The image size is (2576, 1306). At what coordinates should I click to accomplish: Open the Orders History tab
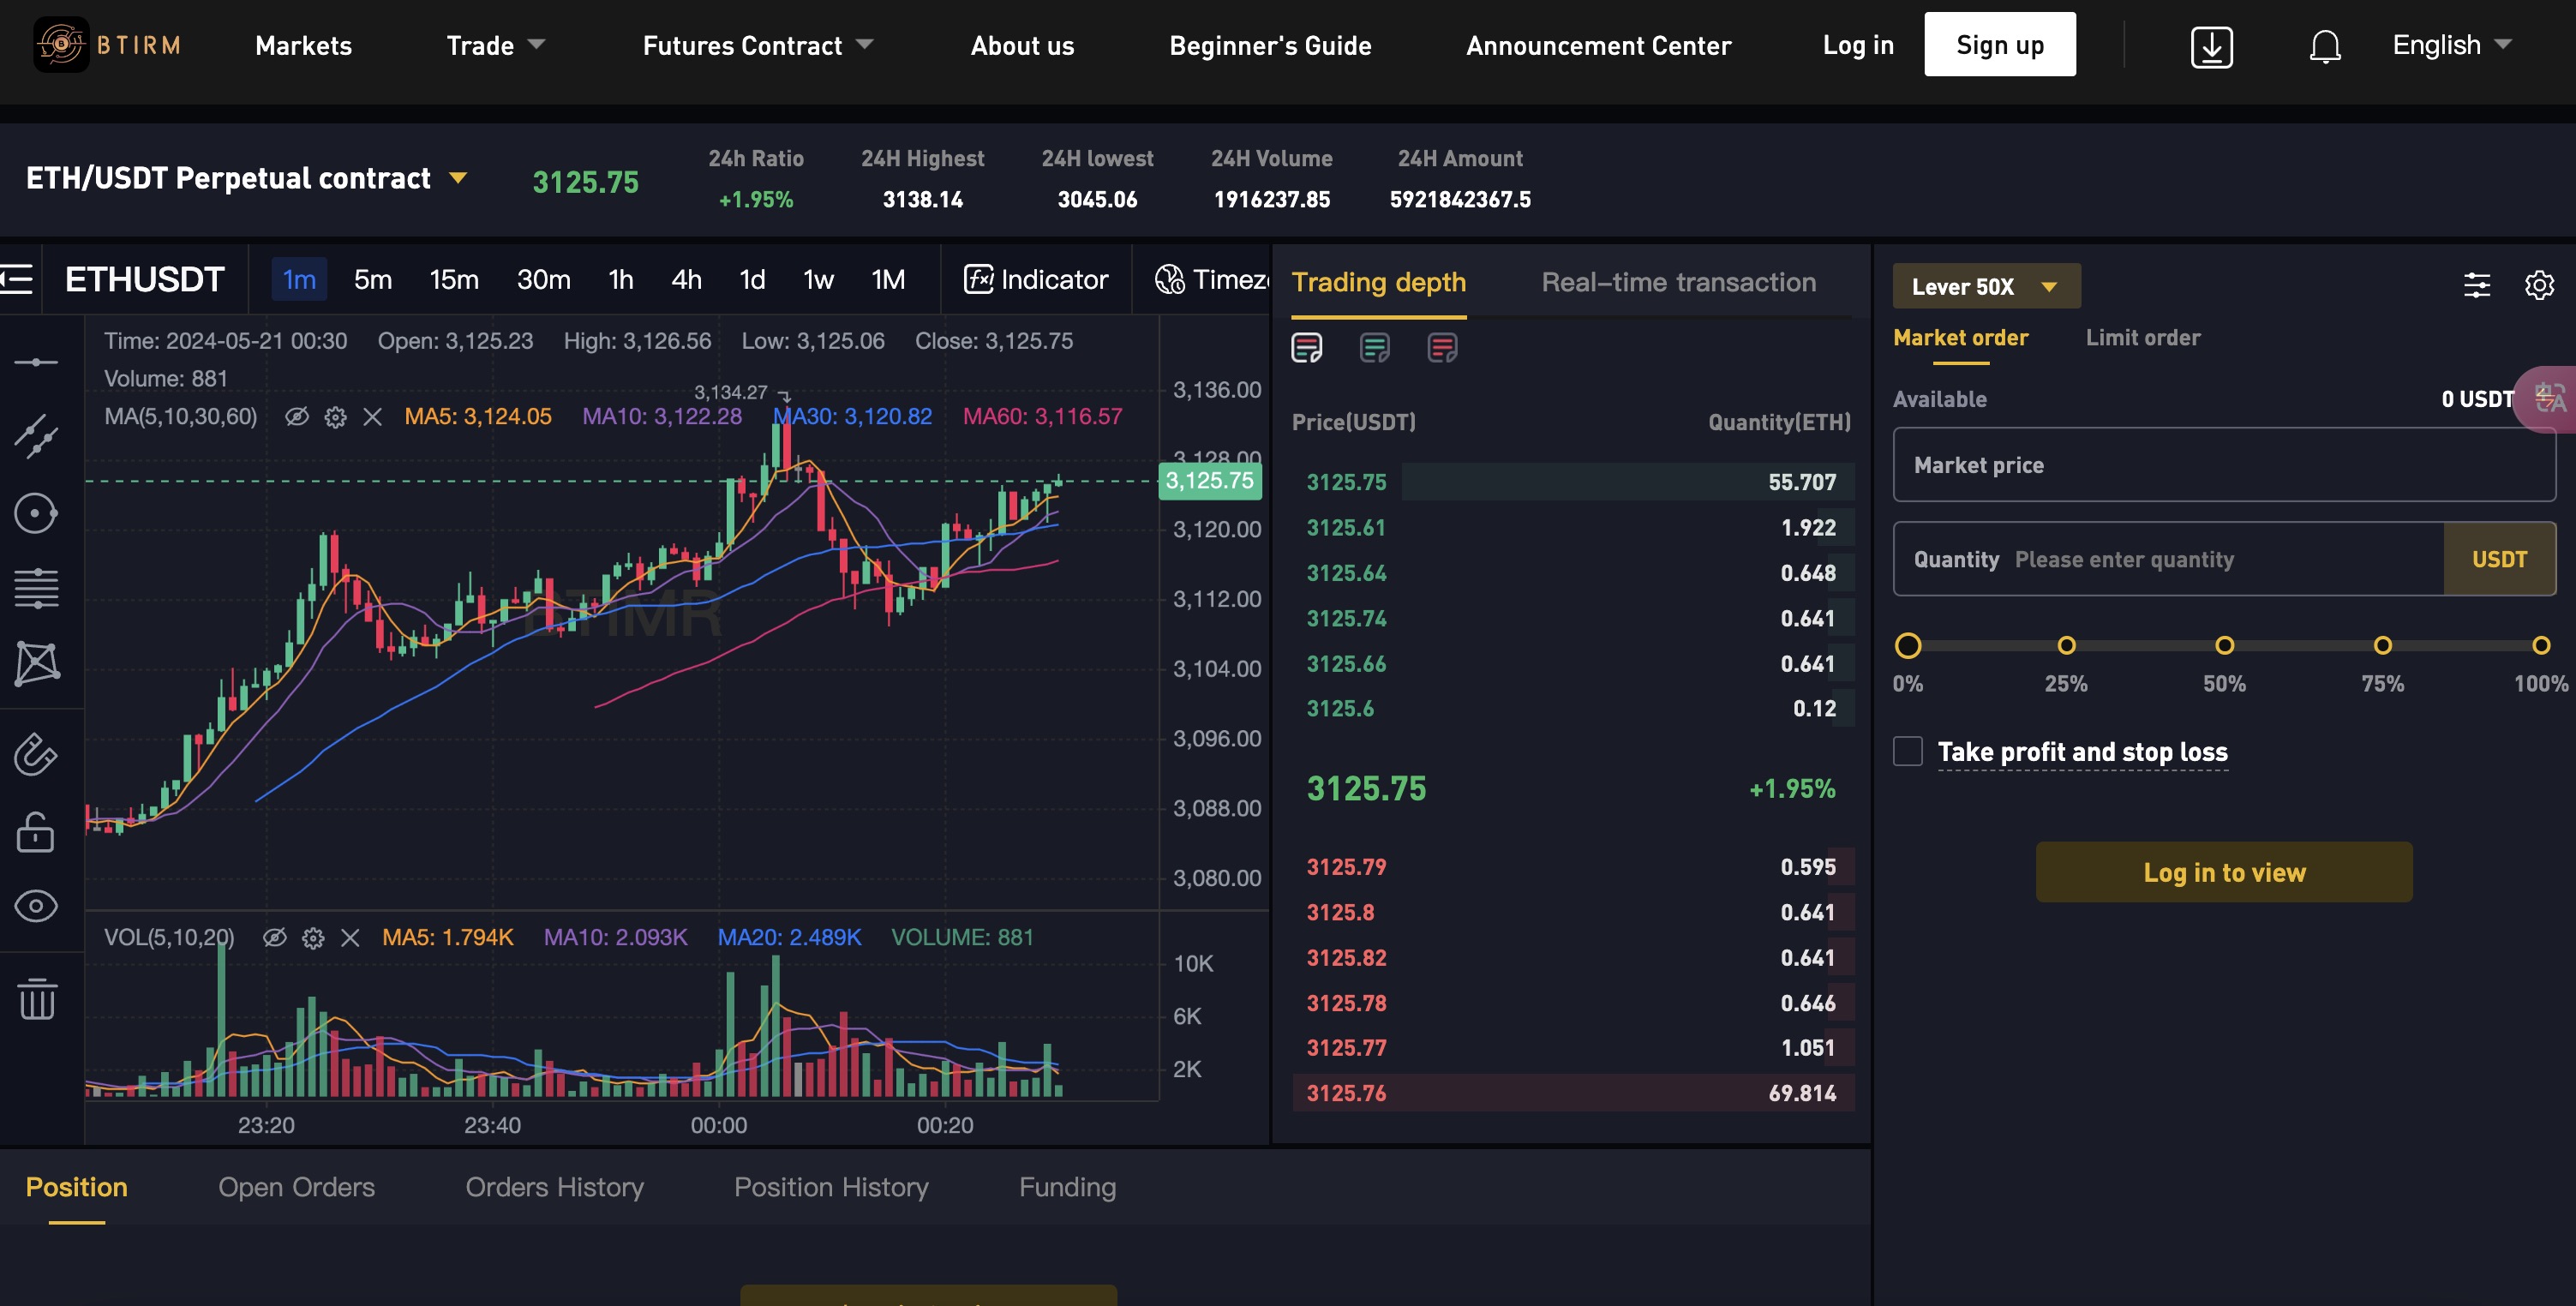pyautogui.click(x=554, y=1187)
